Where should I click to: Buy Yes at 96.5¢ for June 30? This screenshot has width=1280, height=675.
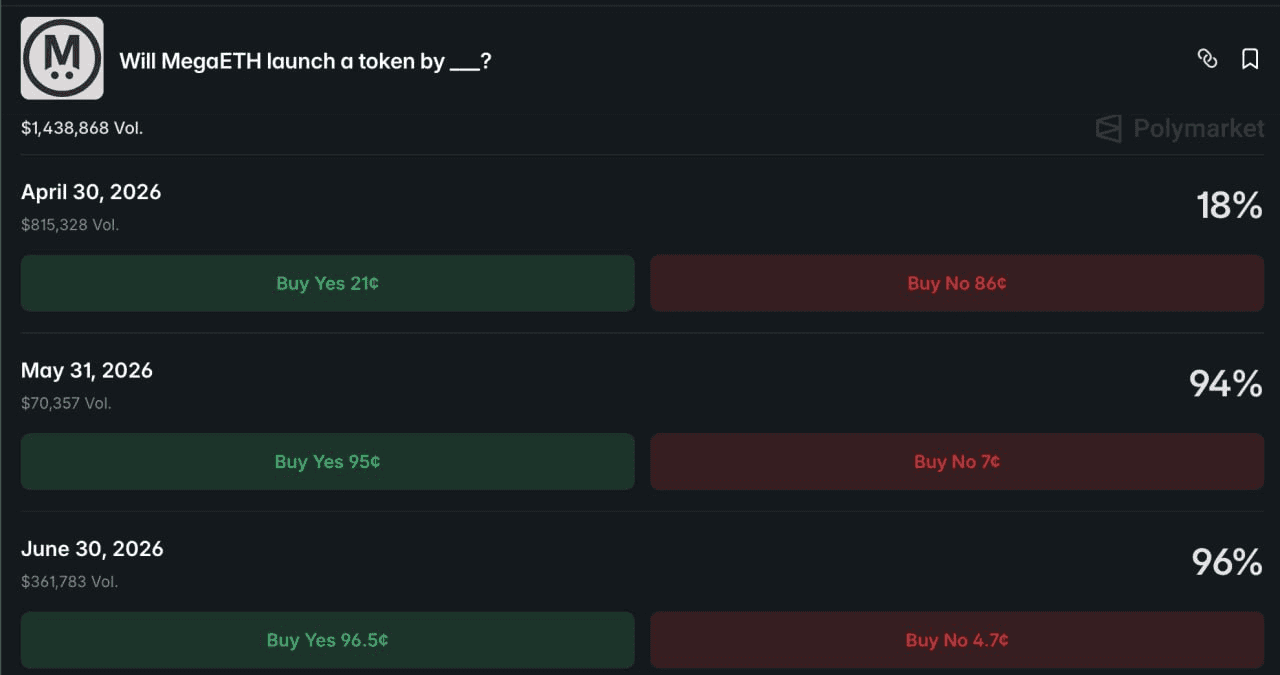327,640
